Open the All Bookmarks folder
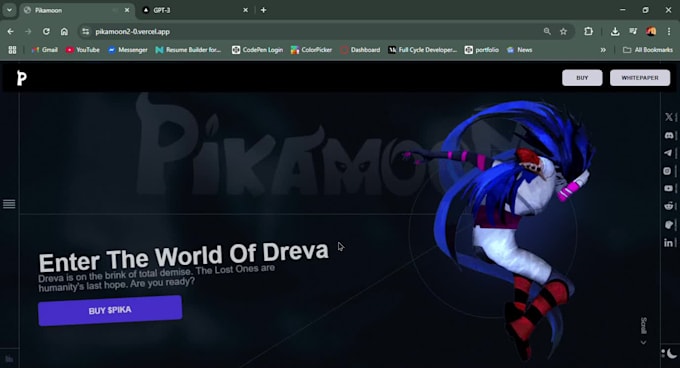The image size is (680, 368). click(647, 50)
